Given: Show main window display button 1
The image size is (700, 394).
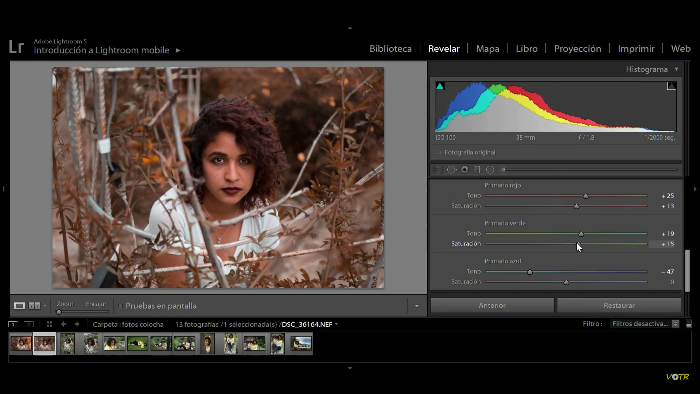Looking at the screenshot, I should click(13, 324).
